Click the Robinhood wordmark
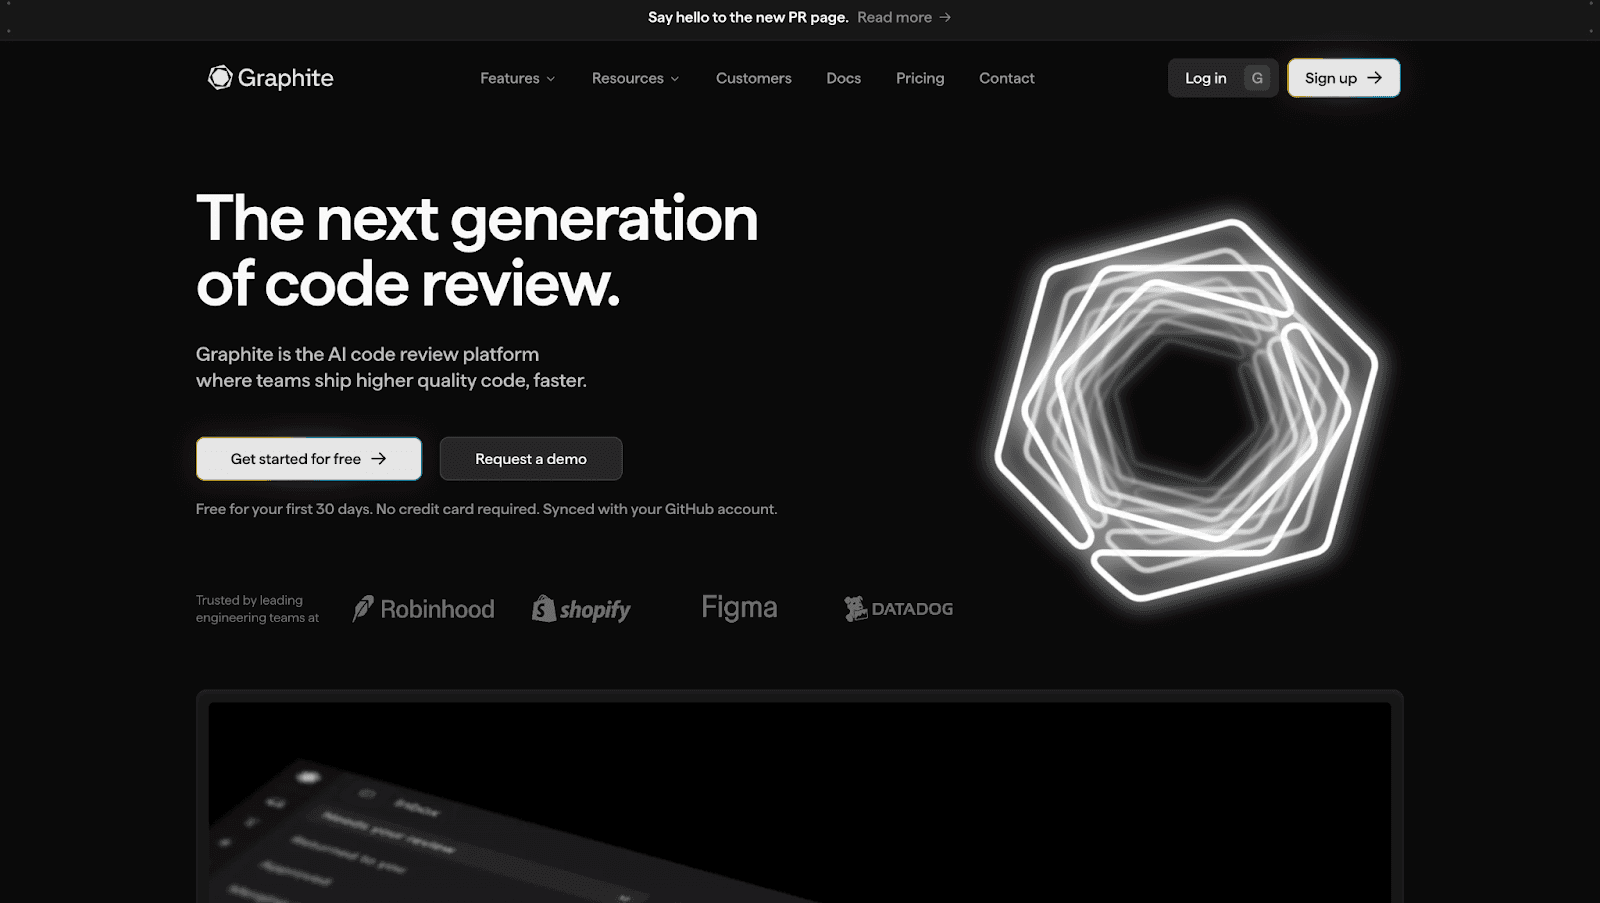This screenshot has height=903, width=1600. tap(437, 609)
